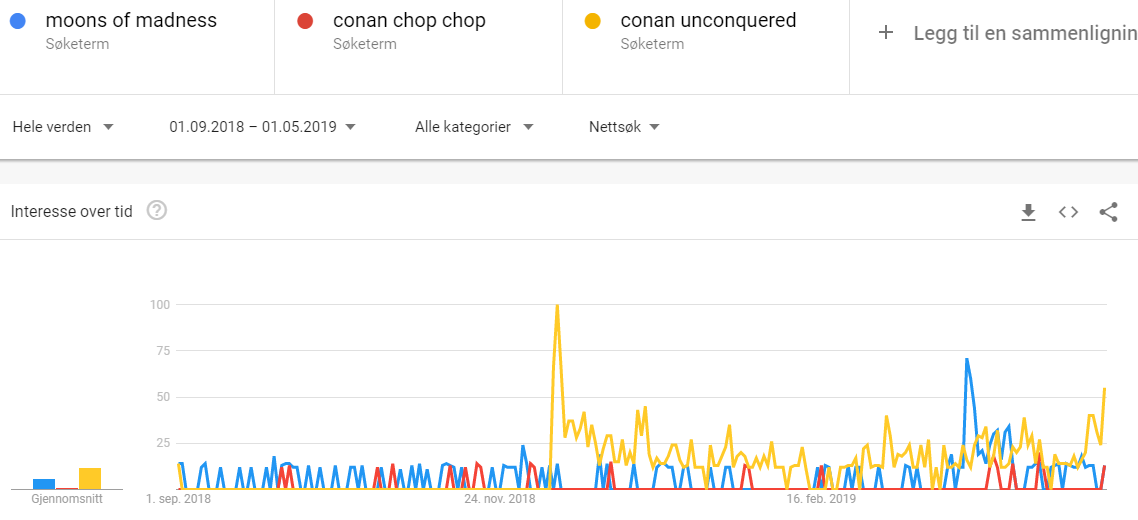
Task: Edit the conan chop chop search term
Action: click(x=409, y=20)
